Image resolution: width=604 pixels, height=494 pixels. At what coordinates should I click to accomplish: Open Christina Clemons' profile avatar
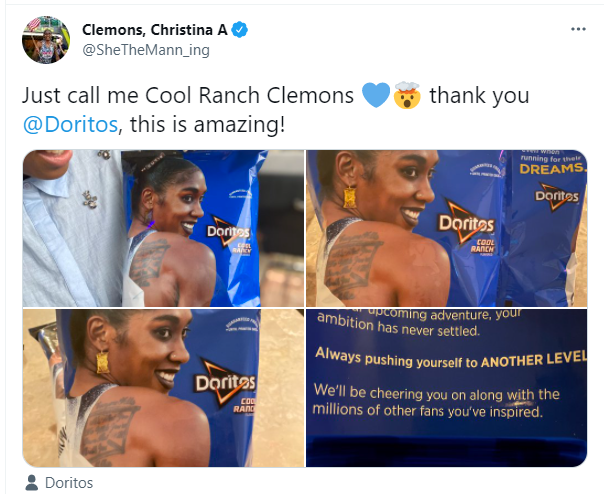pyautogui.click(x=46, y=40)
